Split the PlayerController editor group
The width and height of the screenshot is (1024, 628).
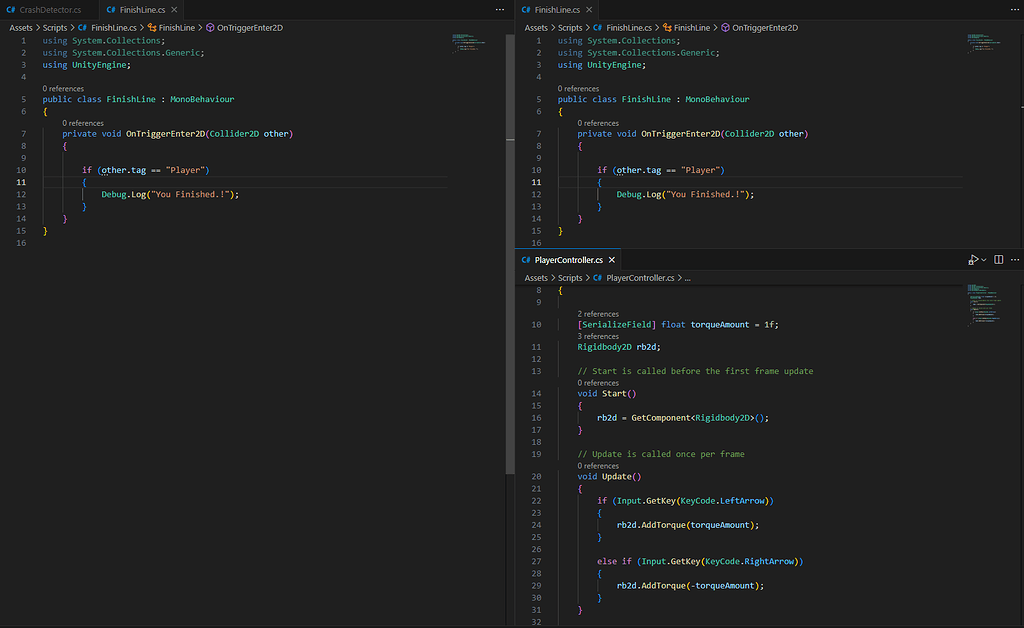point(997,259)
